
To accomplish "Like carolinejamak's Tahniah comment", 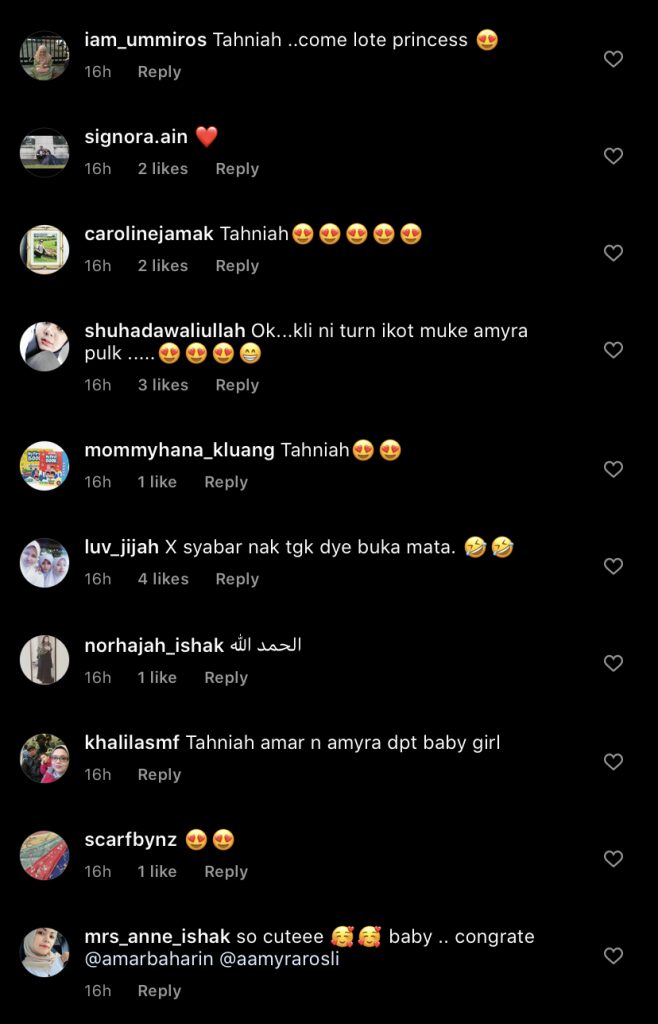I will (613, 253).
